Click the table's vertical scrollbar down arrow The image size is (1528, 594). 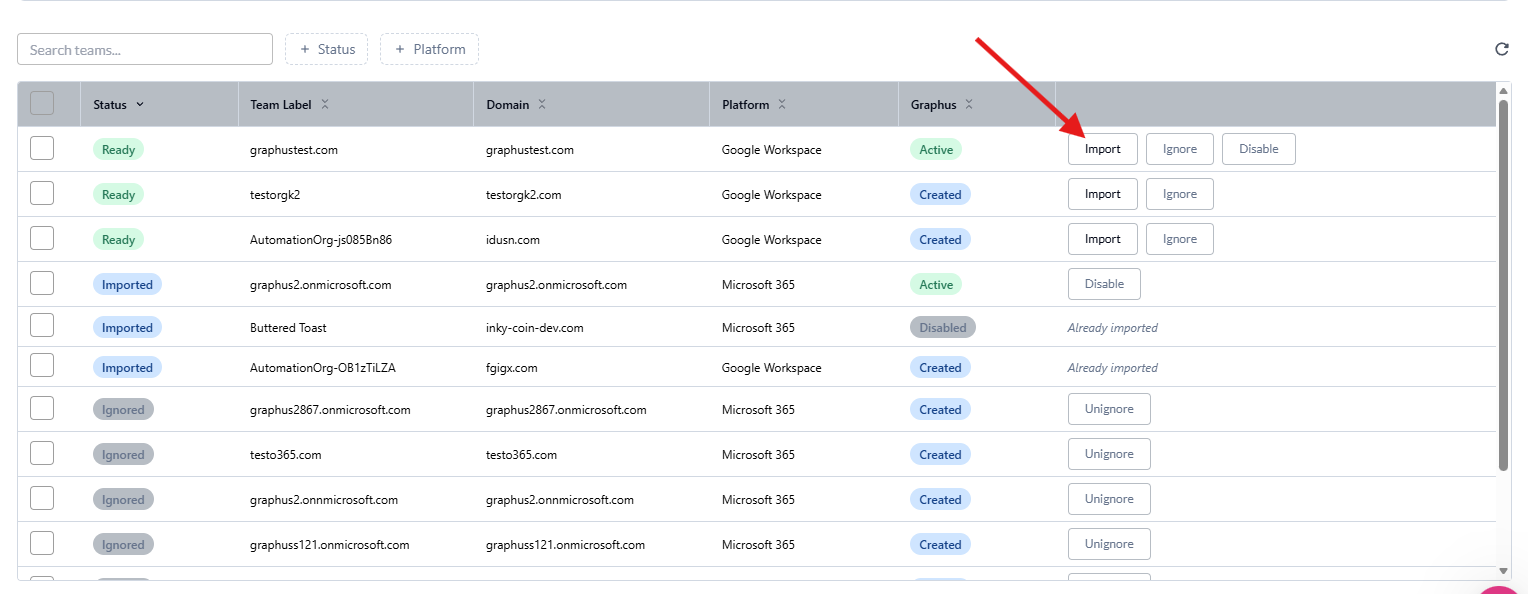[1503, 571]
